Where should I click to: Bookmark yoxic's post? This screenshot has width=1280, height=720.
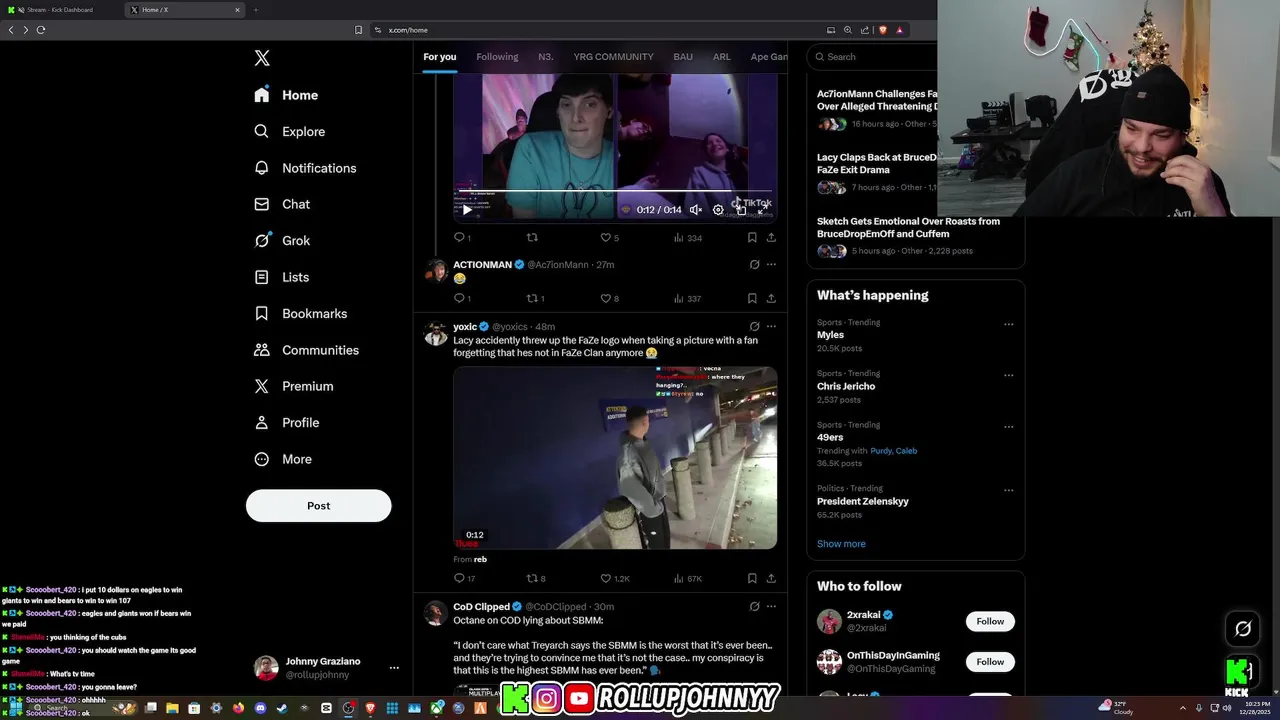pos(752,578)
